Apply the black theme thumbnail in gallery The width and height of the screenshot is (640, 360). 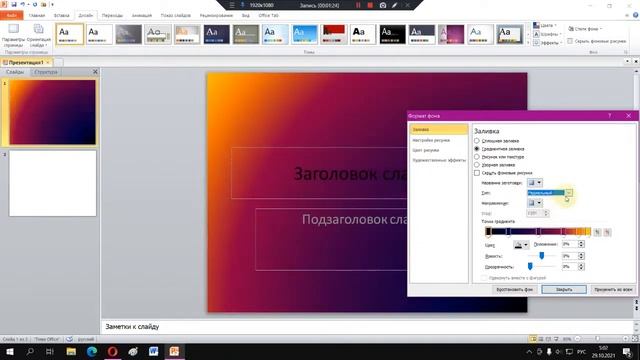tap(392, 34)
